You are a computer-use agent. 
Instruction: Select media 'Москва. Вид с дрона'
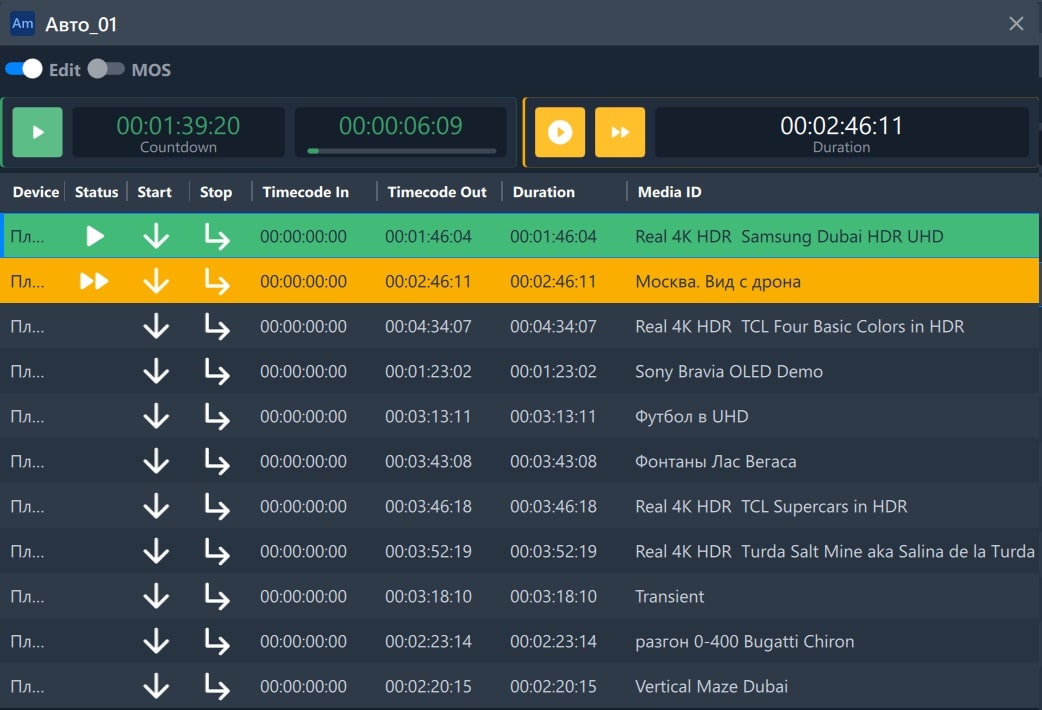pyautogui.click(x=718, y=281)
